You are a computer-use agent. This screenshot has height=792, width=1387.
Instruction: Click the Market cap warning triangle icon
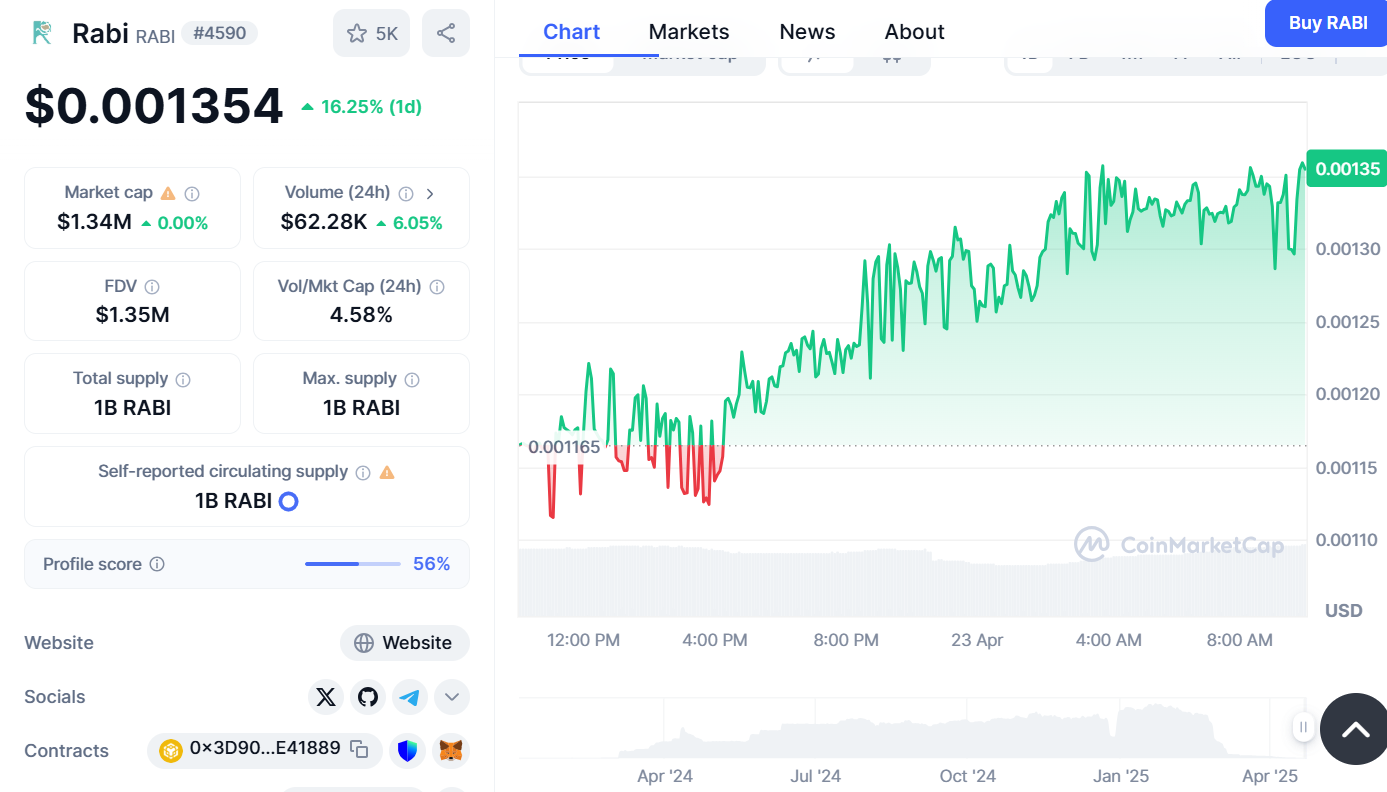[168, 193]
